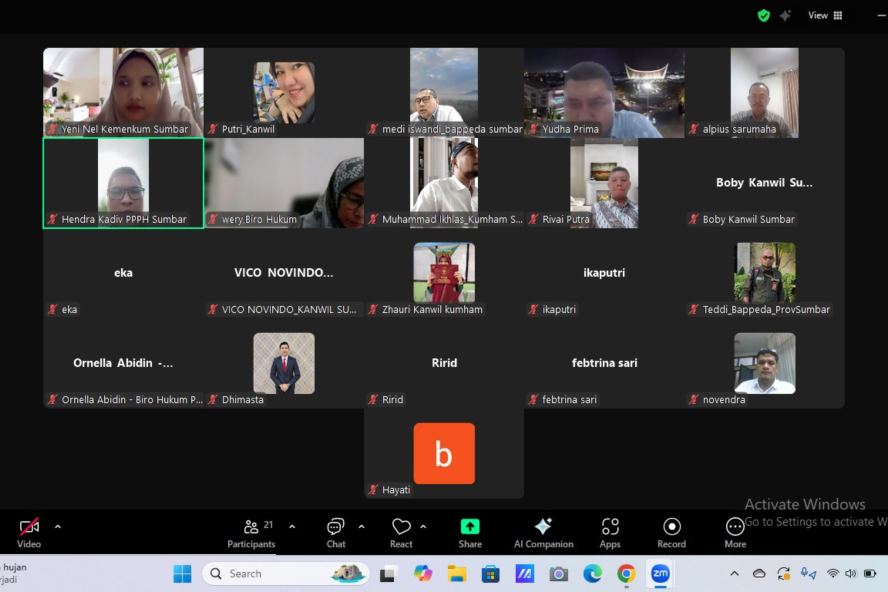888x592 pixels.
Task: Open the Participants panel
Action: pyautogui.click(x=251, y=533)
